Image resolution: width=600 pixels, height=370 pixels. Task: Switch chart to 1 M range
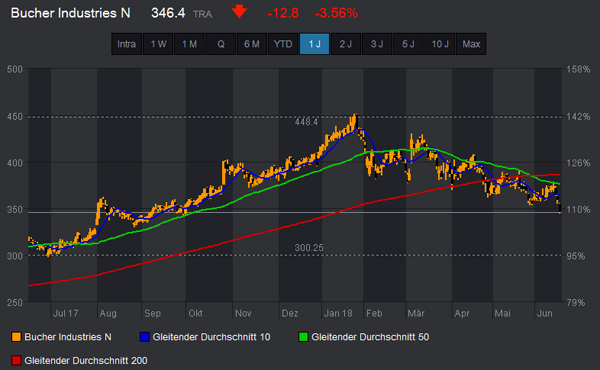189,44
